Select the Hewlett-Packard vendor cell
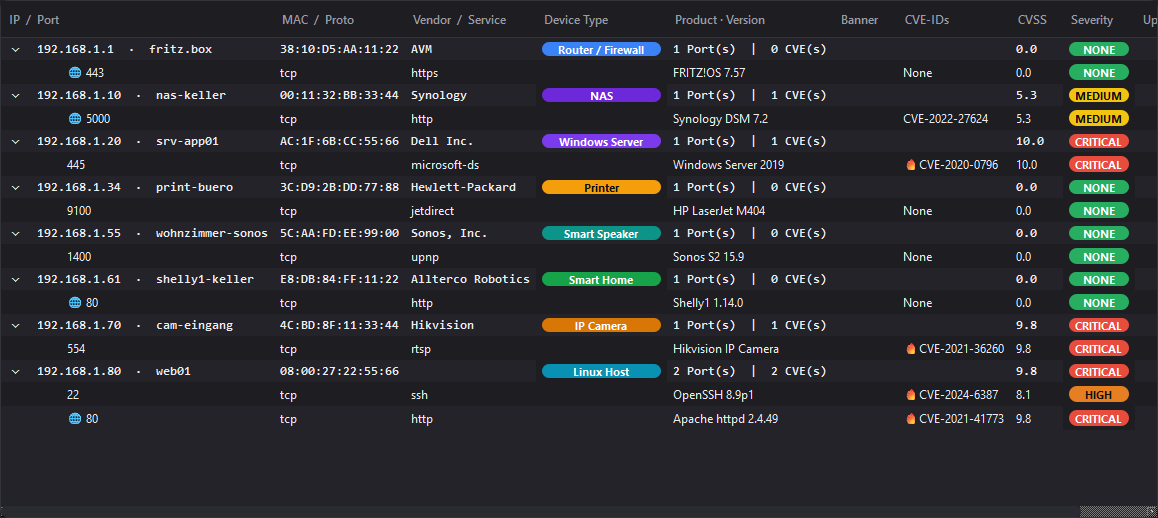1158x518 pixels. 463,188
